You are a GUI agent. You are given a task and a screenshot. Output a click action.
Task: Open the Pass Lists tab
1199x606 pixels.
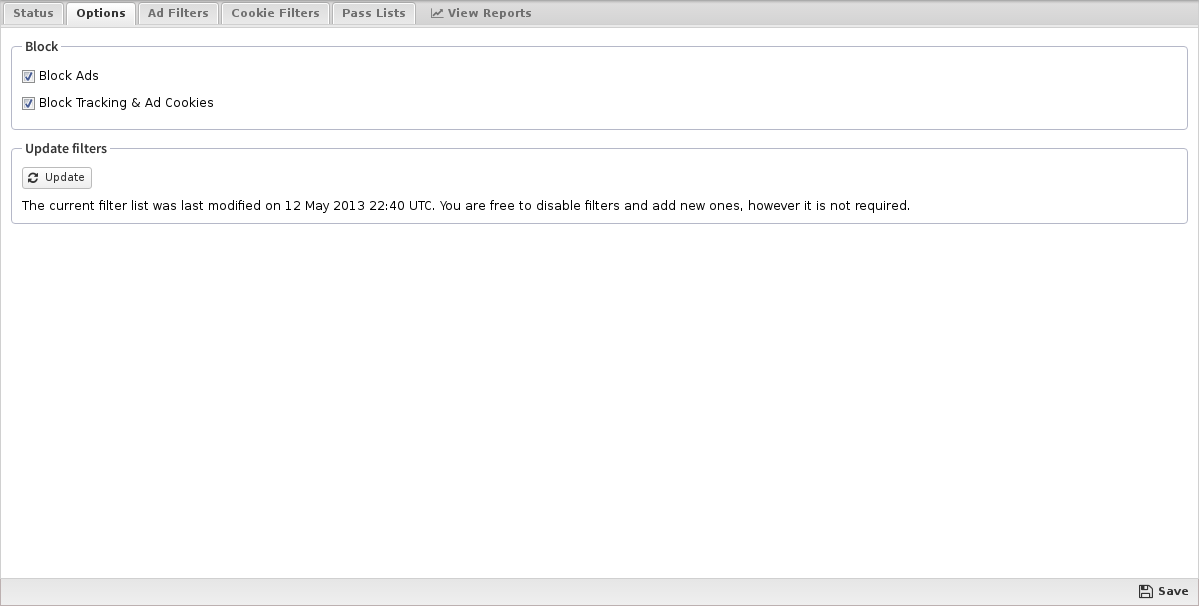pyautogui.click(x=374, y=13)
